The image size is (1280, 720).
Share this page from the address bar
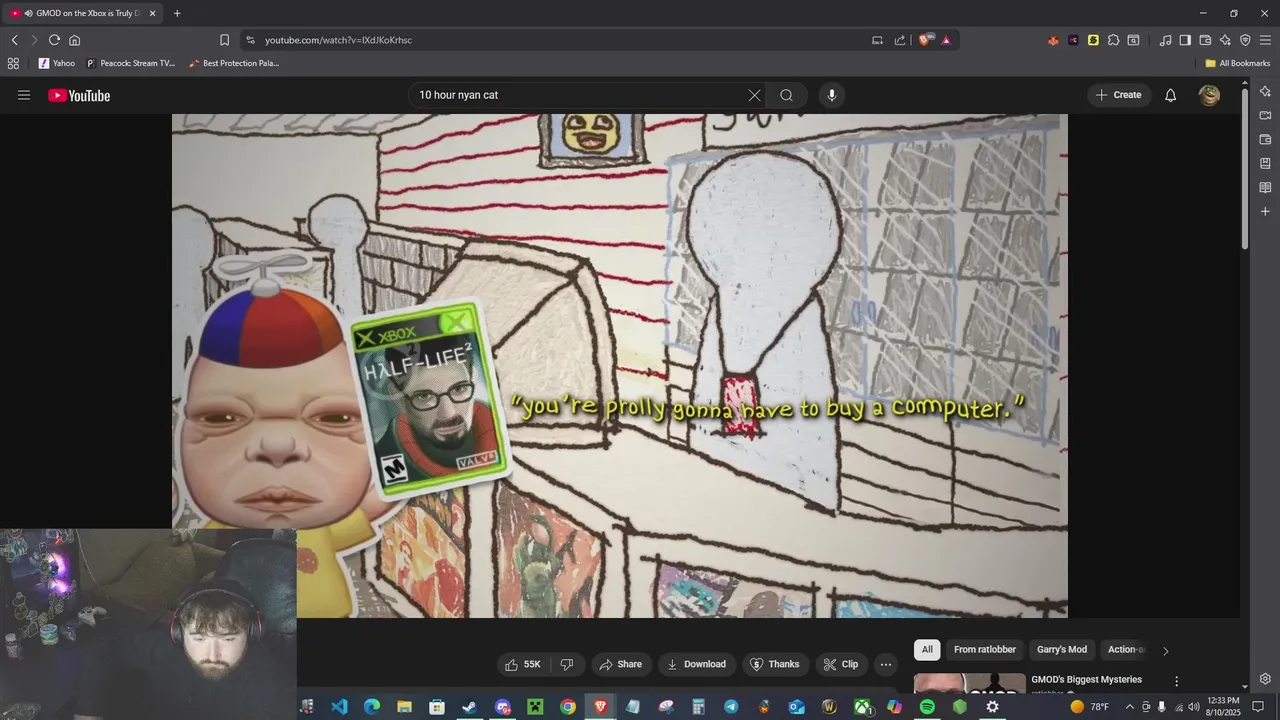click(900, 40)
